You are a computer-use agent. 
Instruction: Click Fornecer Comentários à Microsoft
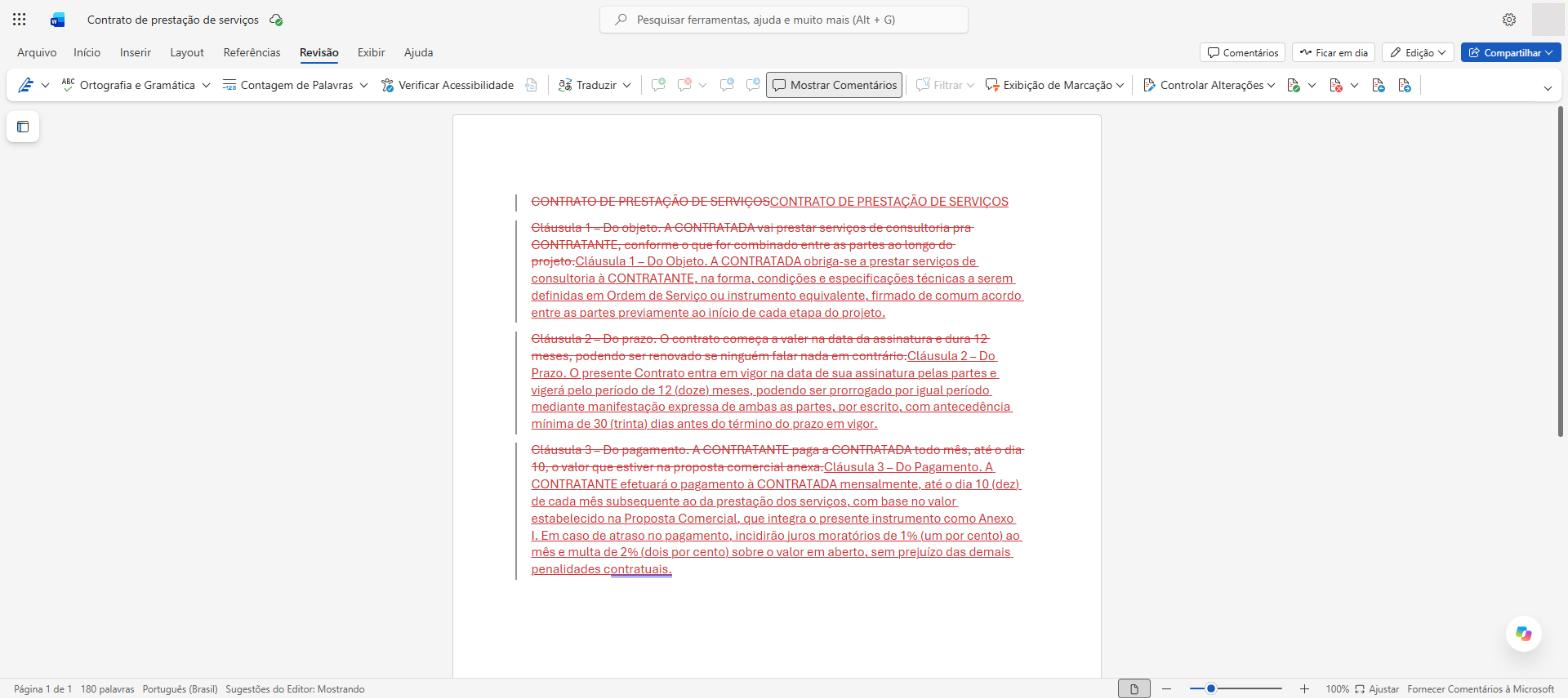tap(1481, 689)
